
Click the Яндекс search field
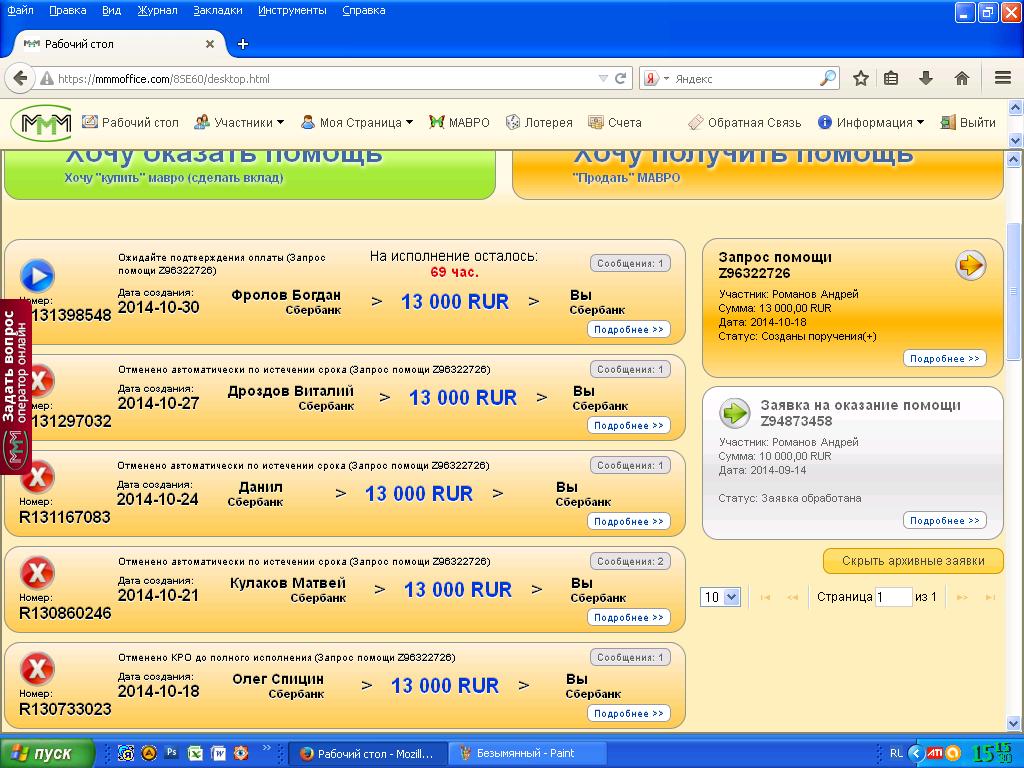click(744, 78)
